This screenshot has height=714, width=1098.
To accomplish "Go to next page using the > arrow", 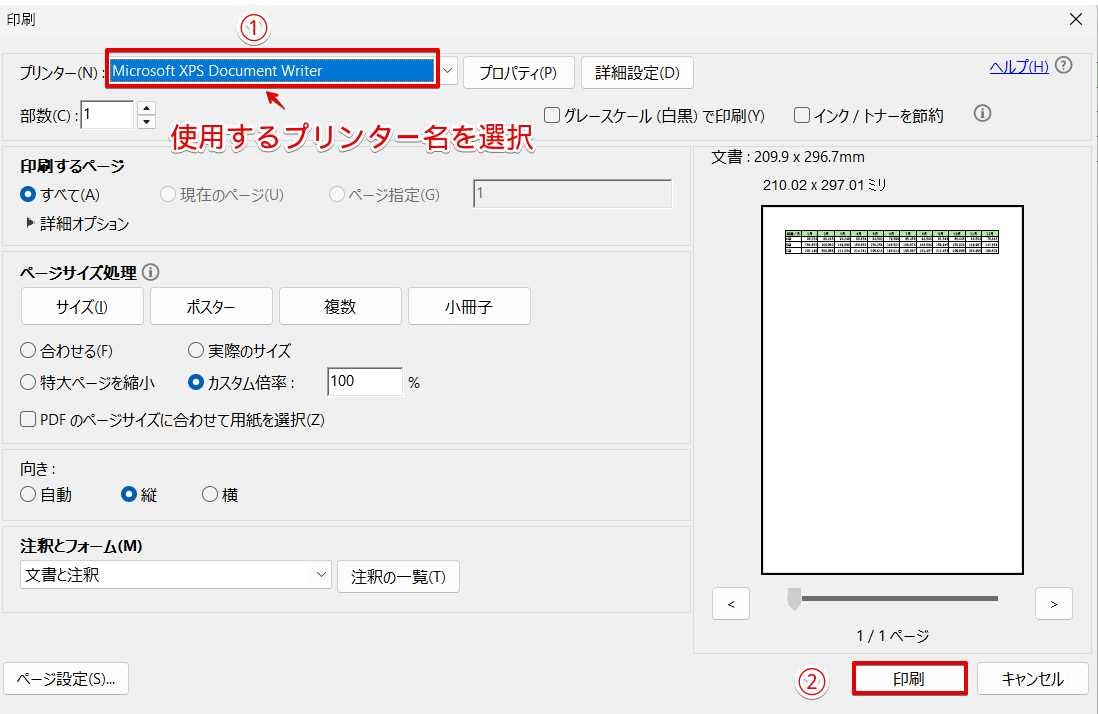I will click(x=1053, y=603).
